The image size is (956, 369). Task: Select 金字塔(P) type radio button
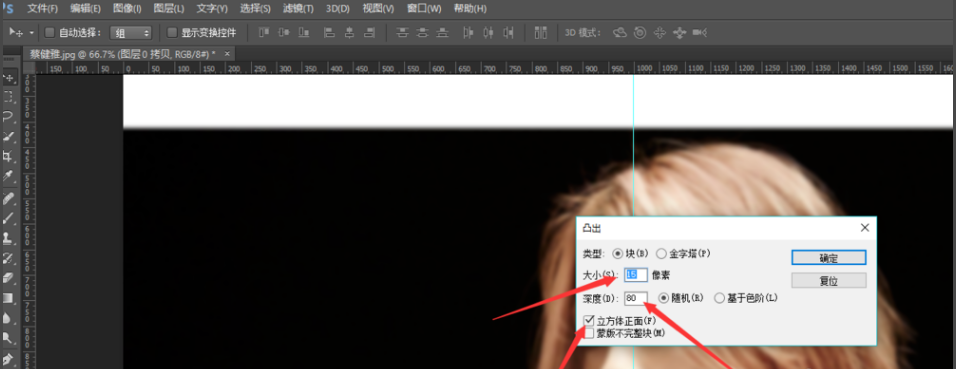point(661,253)
